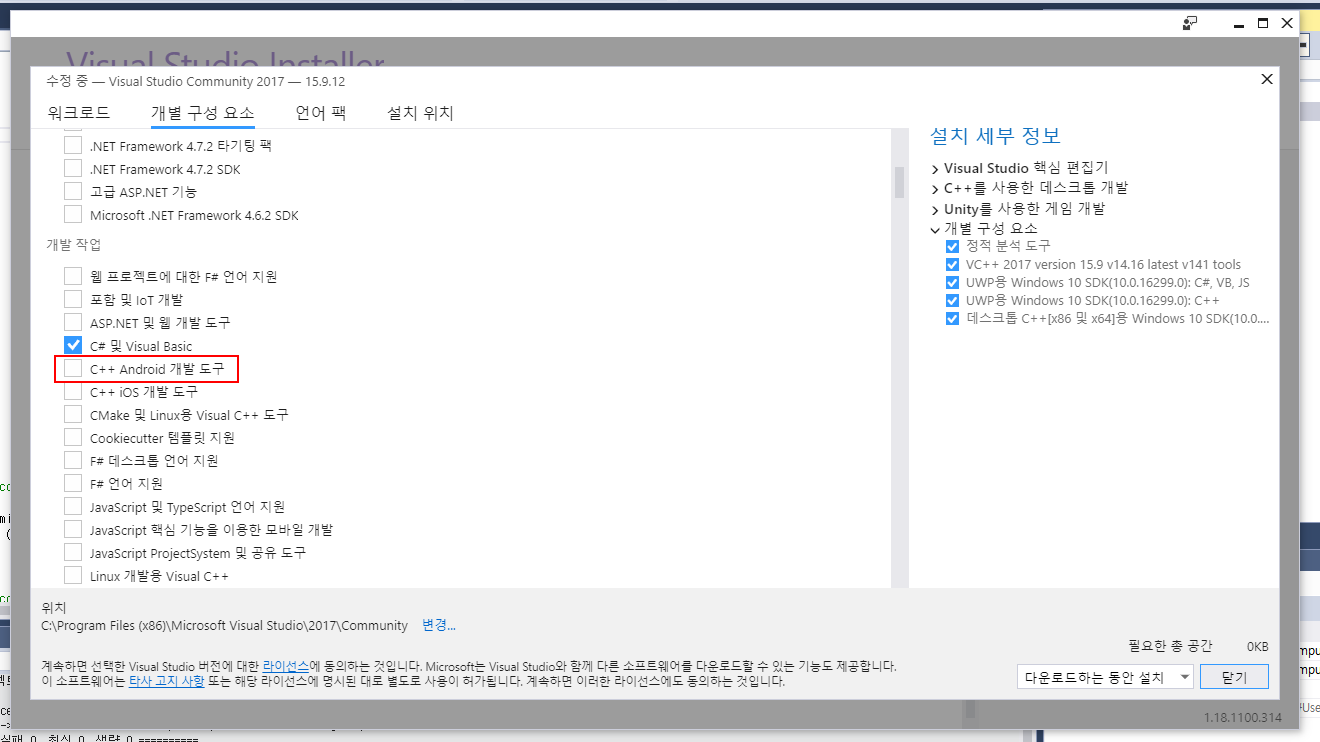Uncheck VC++ 2017 version 15.9 v141 tools
Viewport: 1320px width, 742px height.
(x=952, y=264)
